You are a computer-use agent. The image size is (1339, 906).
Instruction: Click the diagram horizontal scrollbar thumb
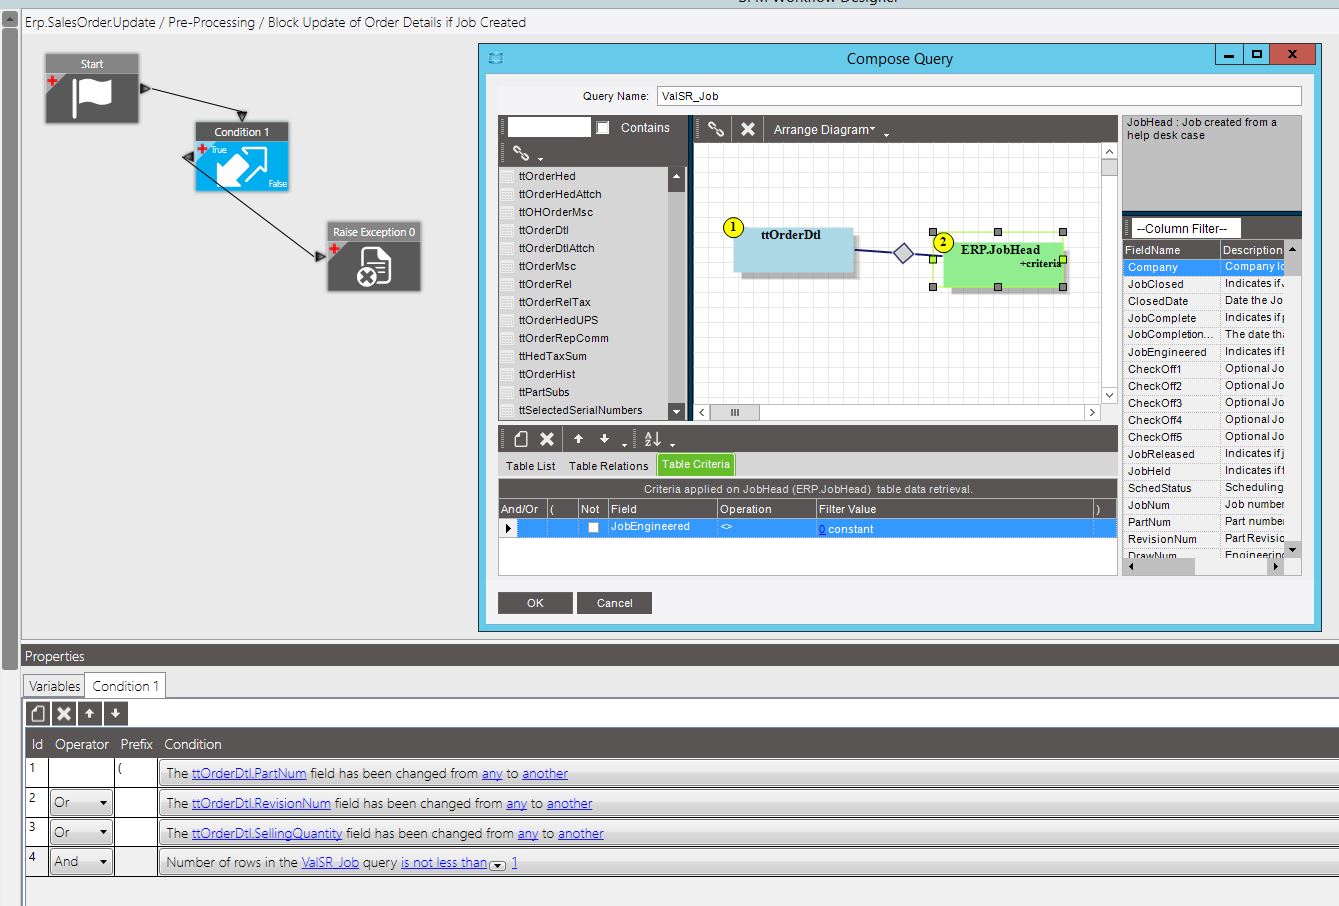coord(735,412)
